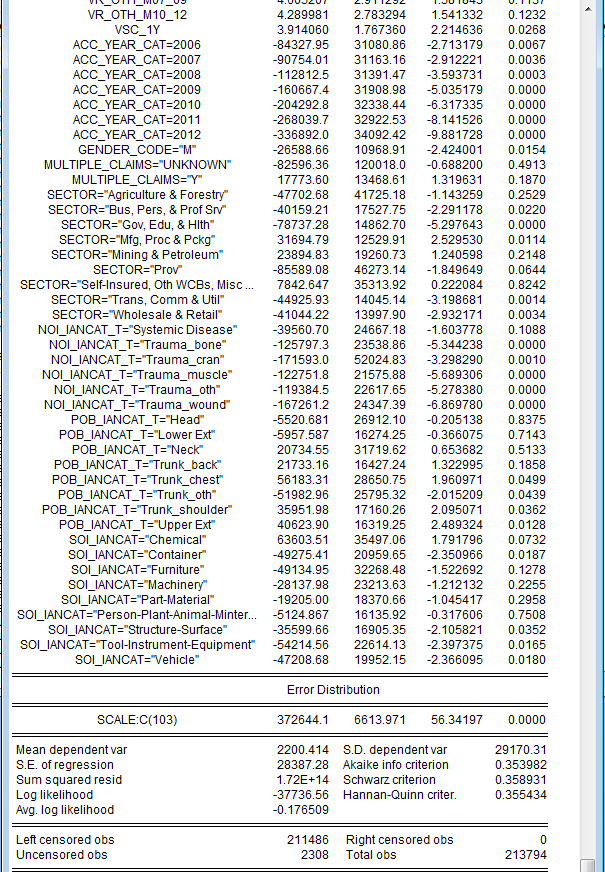
Task: Click the MULTIPLE_CLAIMS="UNKNOWN" label
Action: (x=137, y=165)
